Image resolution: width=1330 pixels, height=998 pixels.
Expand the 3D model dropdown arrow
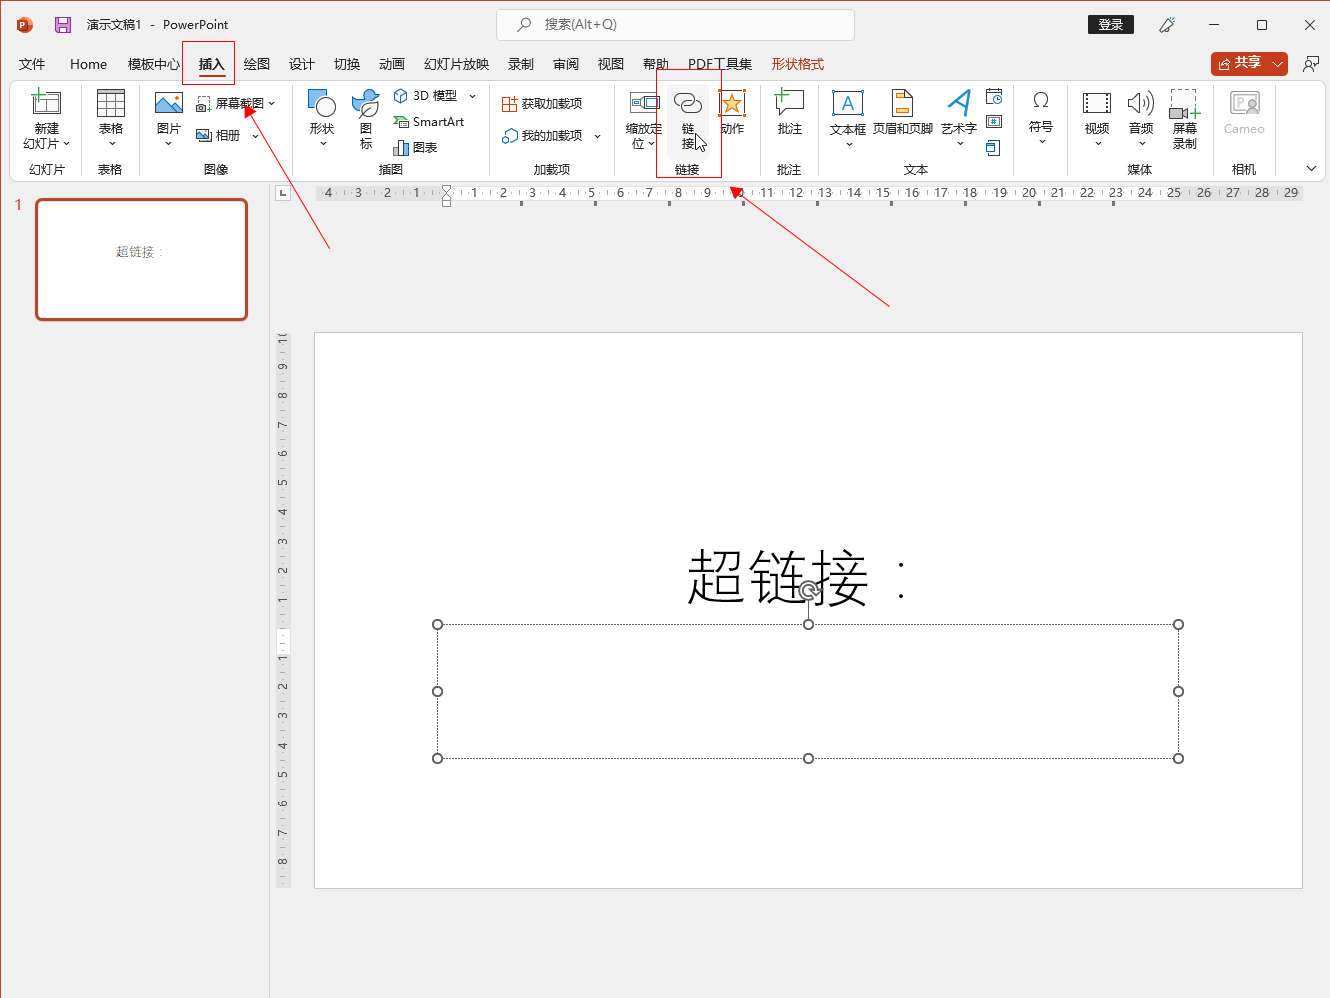pyautogui.click(x=473, y=96)
